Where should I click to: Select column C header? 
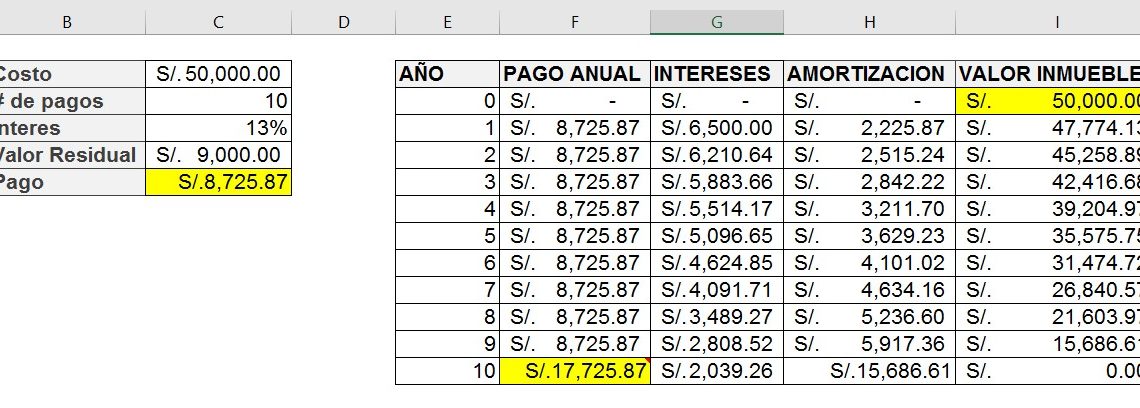(218, 22)
